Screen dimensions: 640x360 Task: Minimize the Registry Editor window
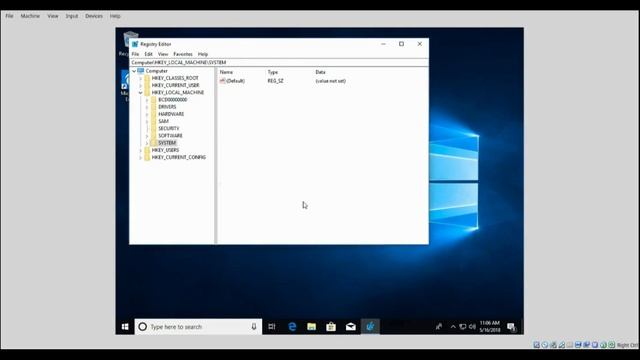(x=383, y=44)
